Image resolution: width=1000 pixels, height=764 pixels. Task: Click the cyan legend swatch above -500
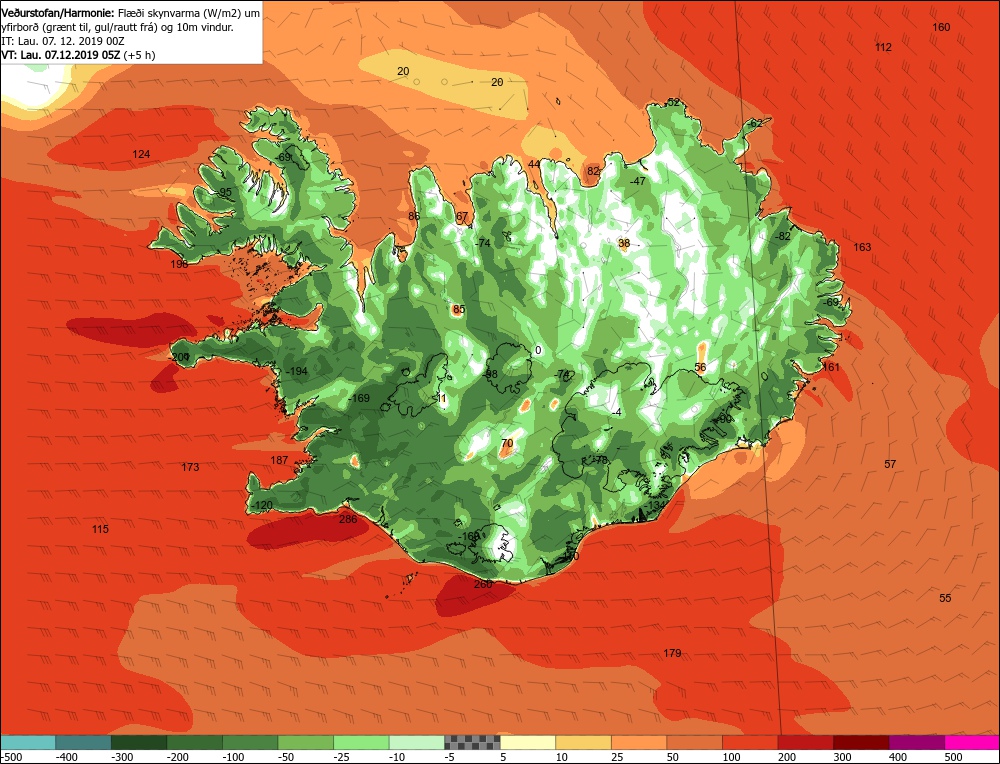tap(27, 742)
